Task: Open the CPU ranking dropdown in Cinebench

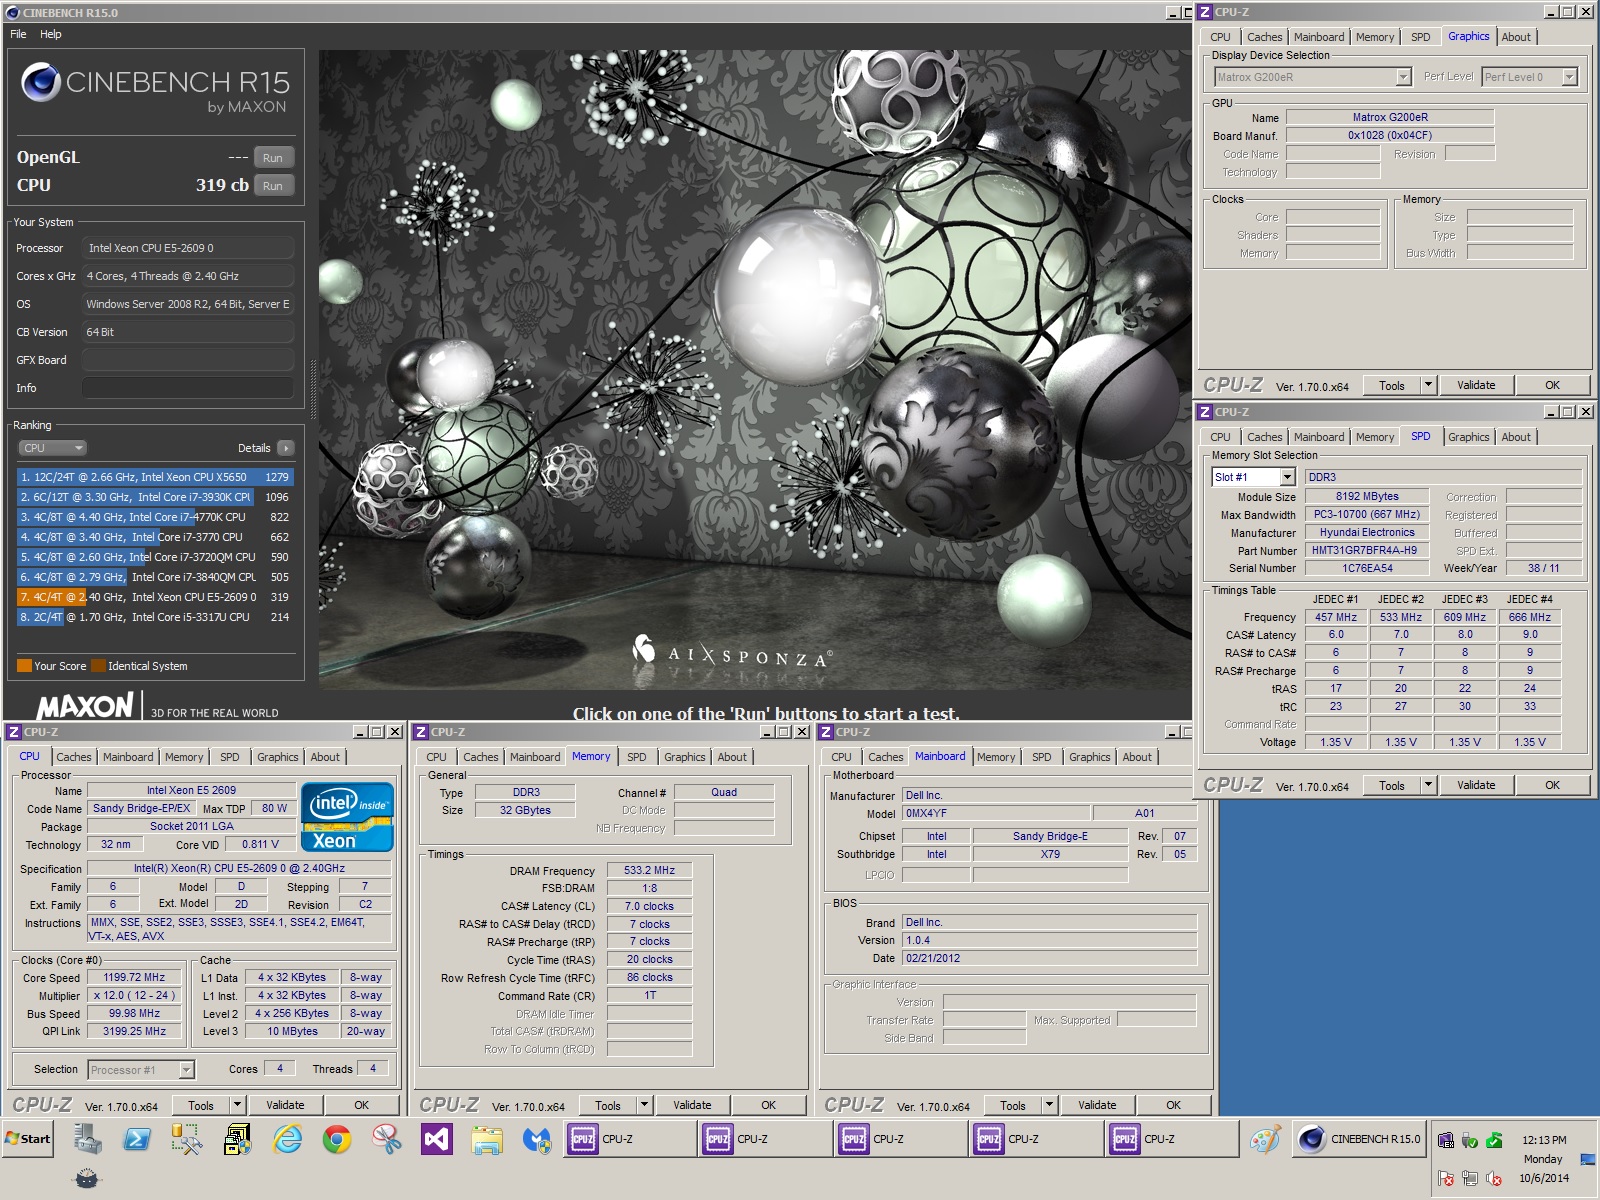Action: click(53, 448)
